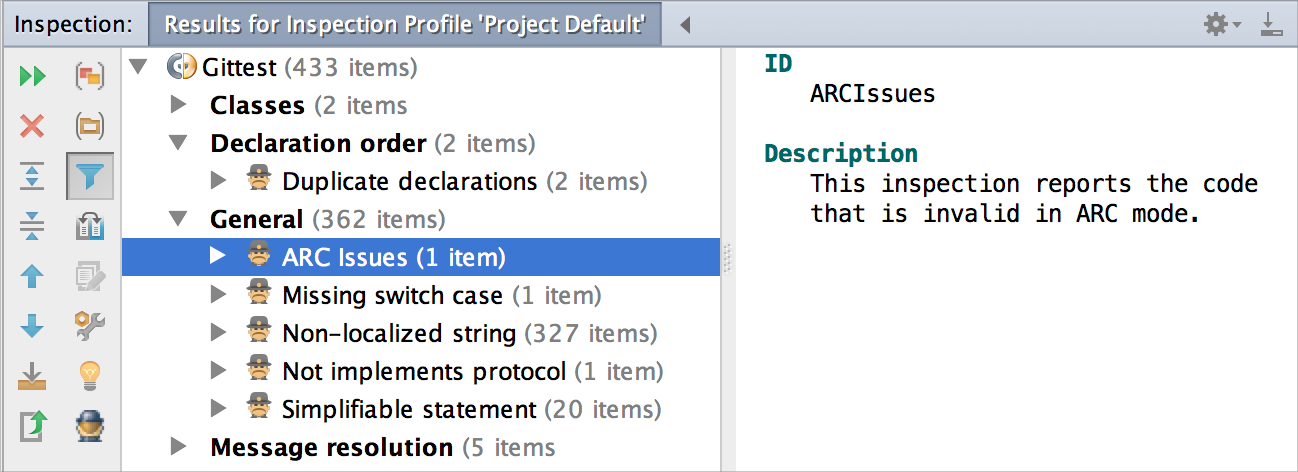Select the 'Project Default' results tab
Viewport: 1298px width, 472px height.
[x=404, y=25]
